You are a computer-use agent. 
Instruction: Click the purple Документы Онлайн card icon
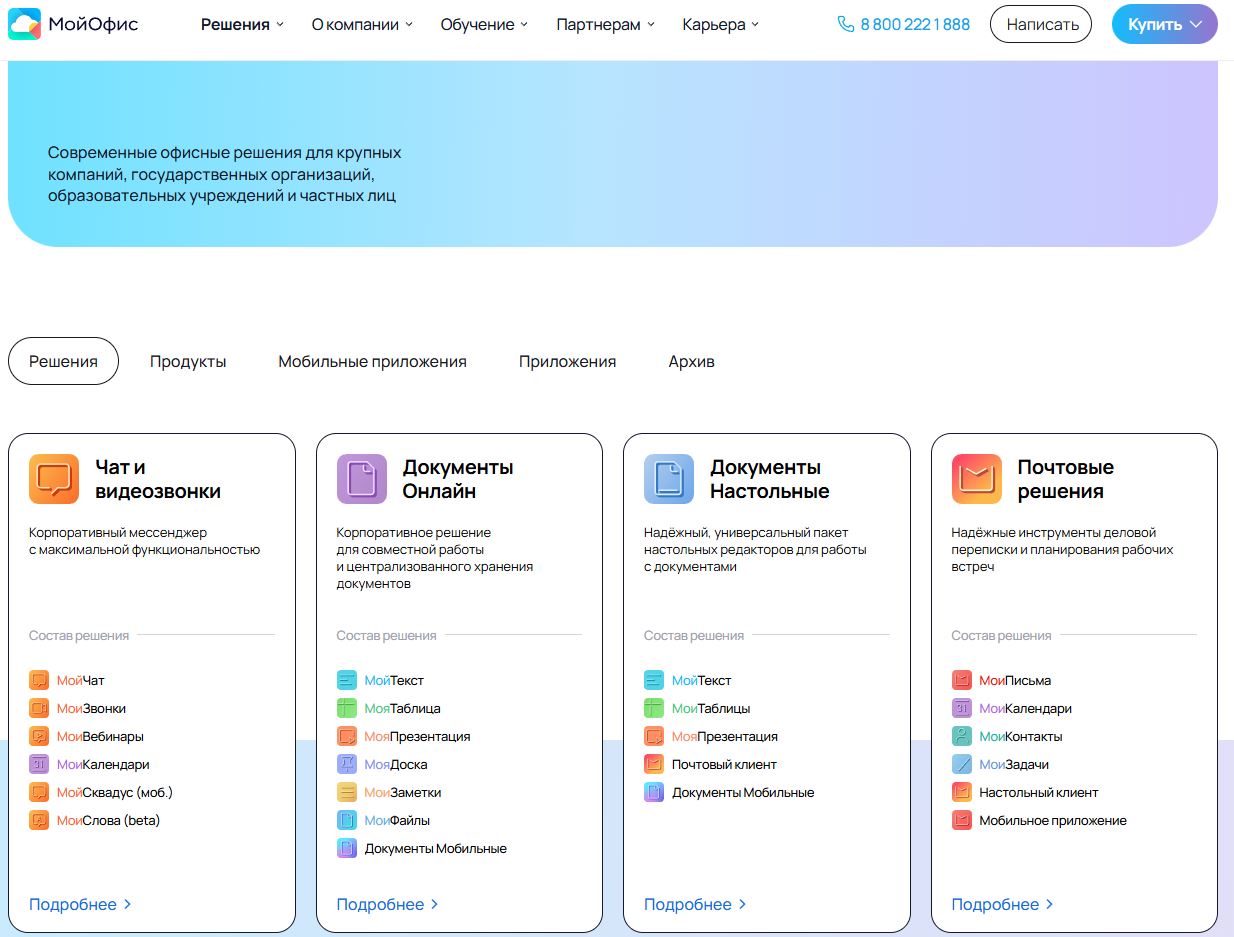click(x=362, y=479)
